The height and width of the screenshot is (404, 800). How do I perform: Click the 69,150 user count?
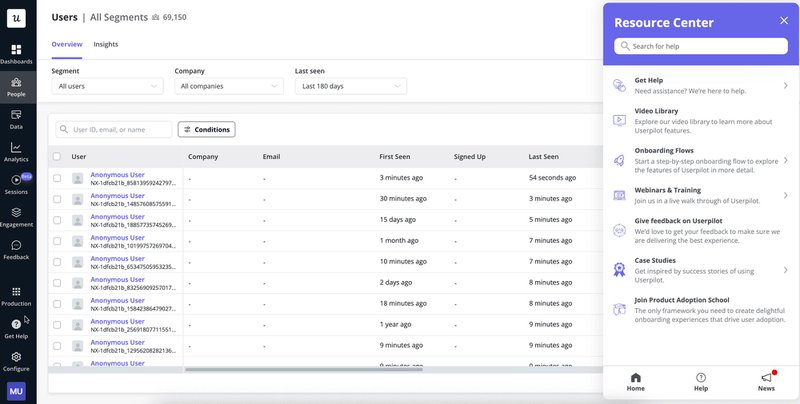[x=174, y=17]
